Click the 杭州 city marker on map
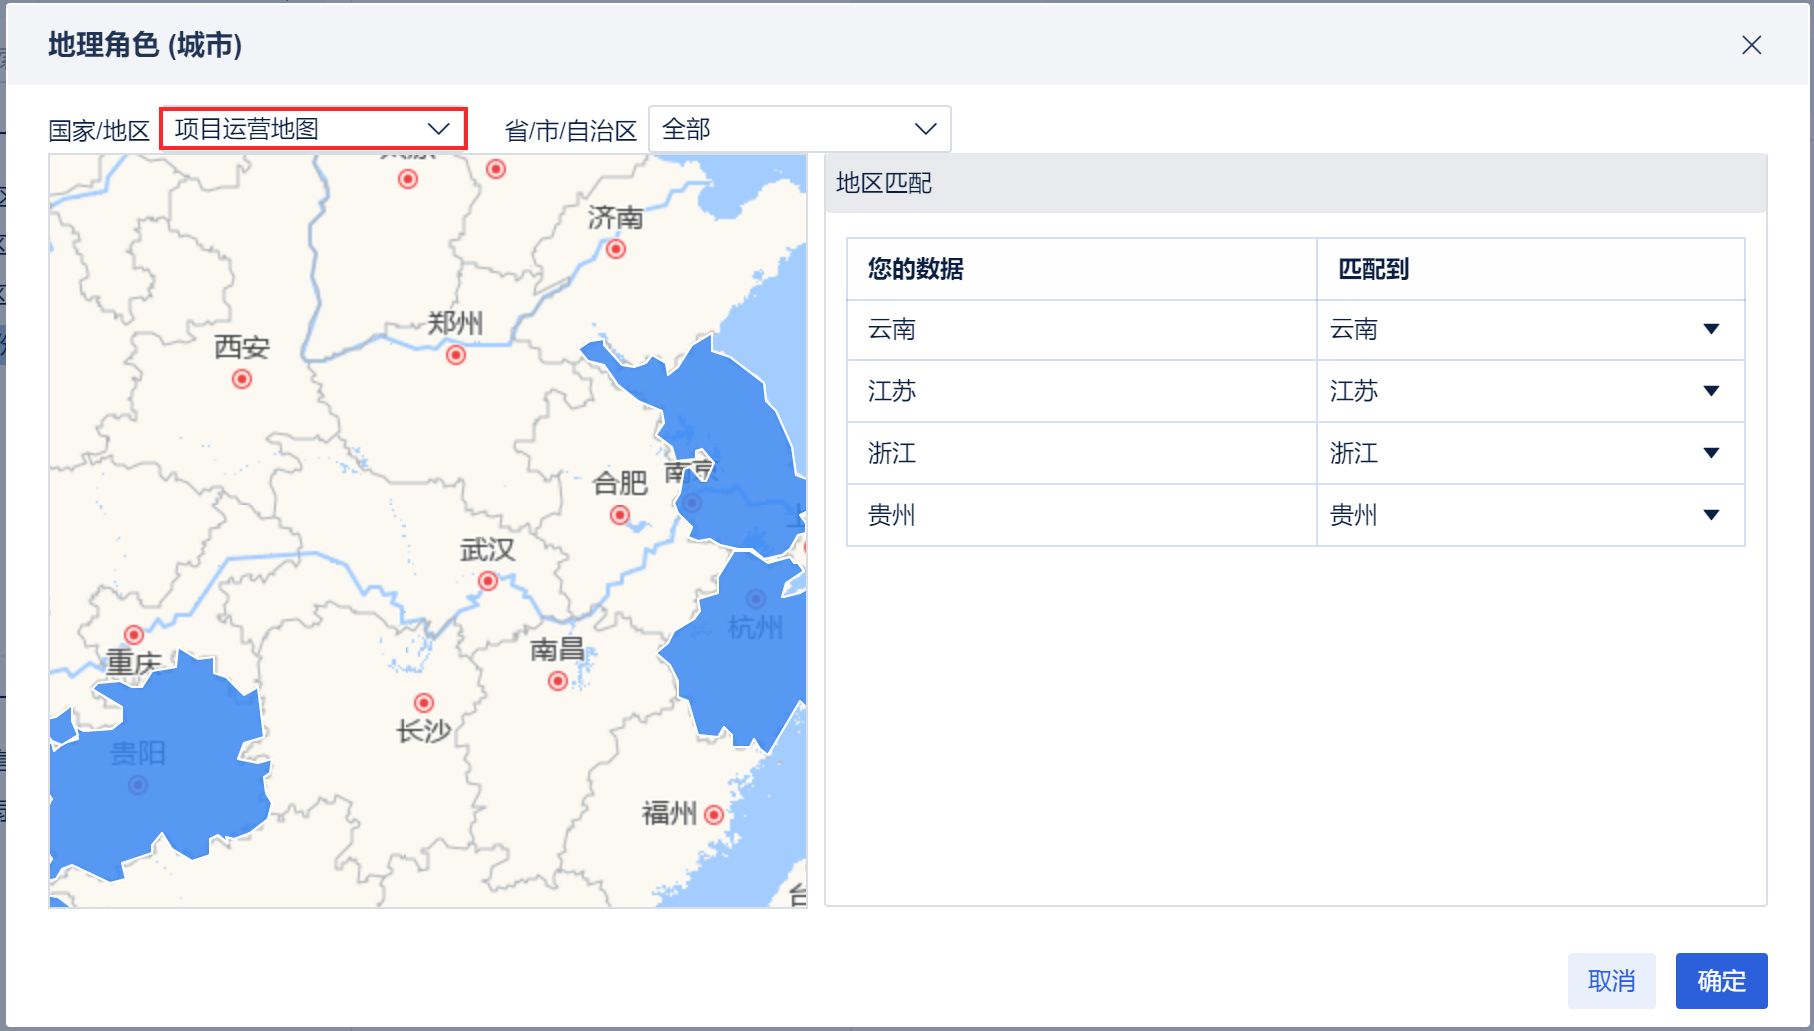The height and width of the screenshot is (1031, 1814). (x=756, y=599)
